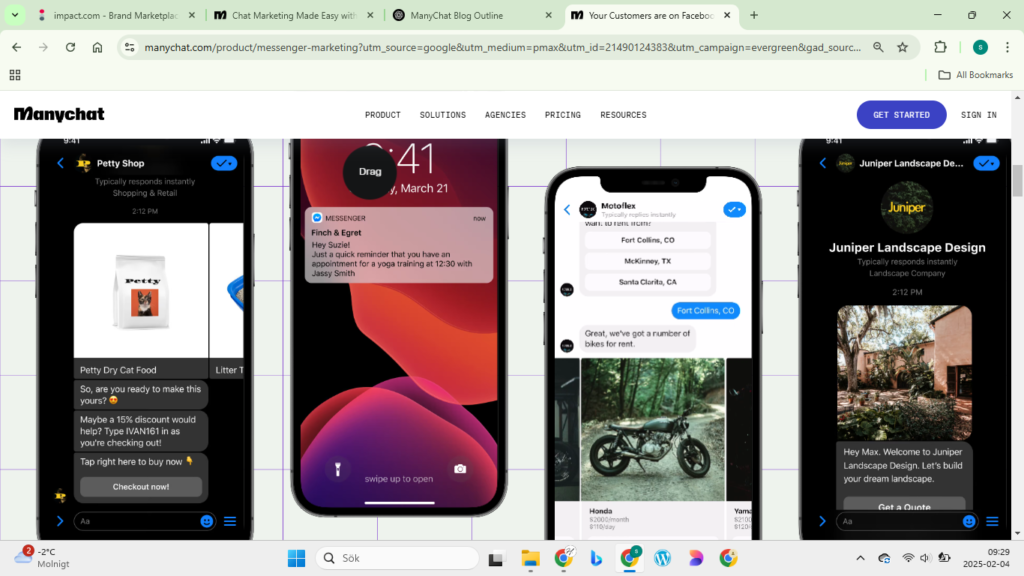Reload the current Manychat page
This screenshot has height=576, width=1024.
(x=70, y=47)
